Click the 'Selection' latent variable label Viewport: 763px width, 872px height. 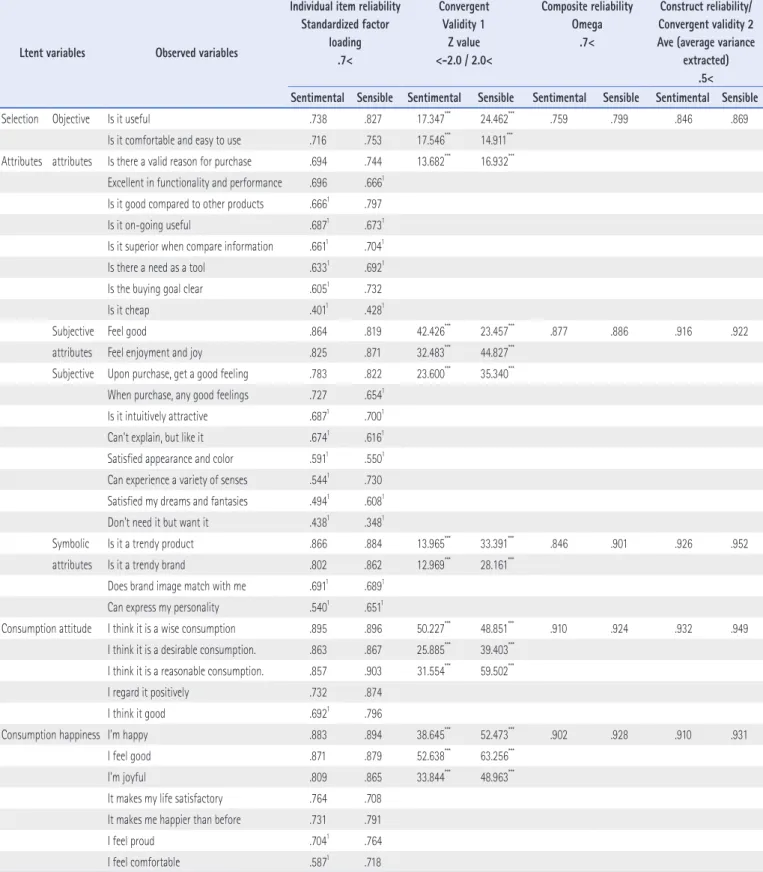pos(19,119)
